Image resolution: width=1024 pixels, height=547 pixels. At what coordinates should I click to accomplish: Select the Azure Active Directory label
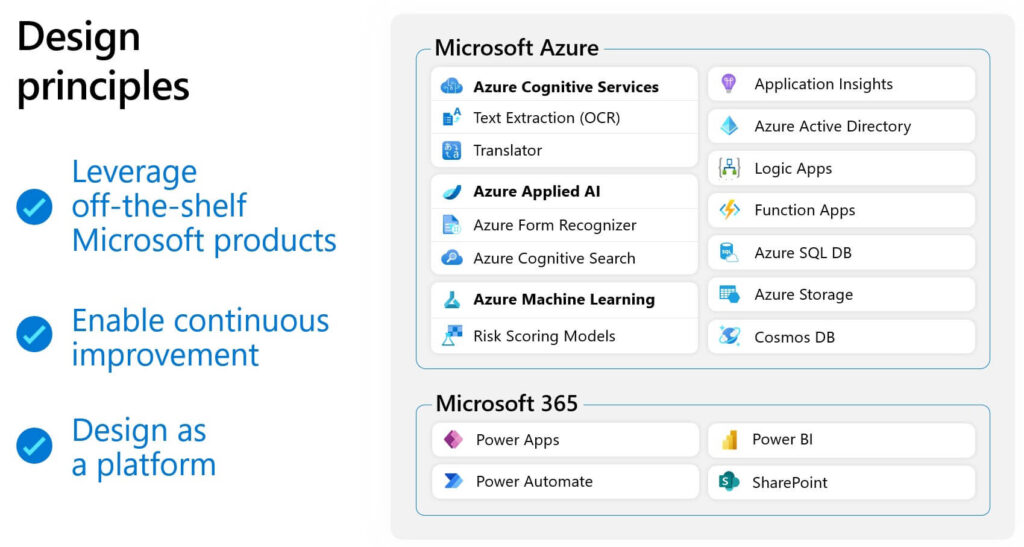click(833, 126)
